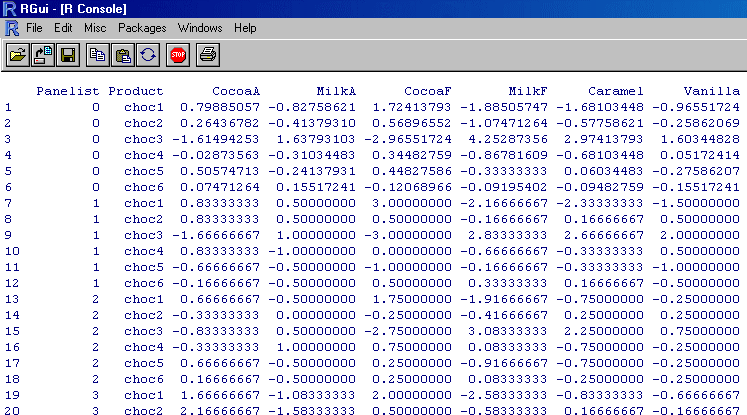Click row number 10

tap(12, 251)
